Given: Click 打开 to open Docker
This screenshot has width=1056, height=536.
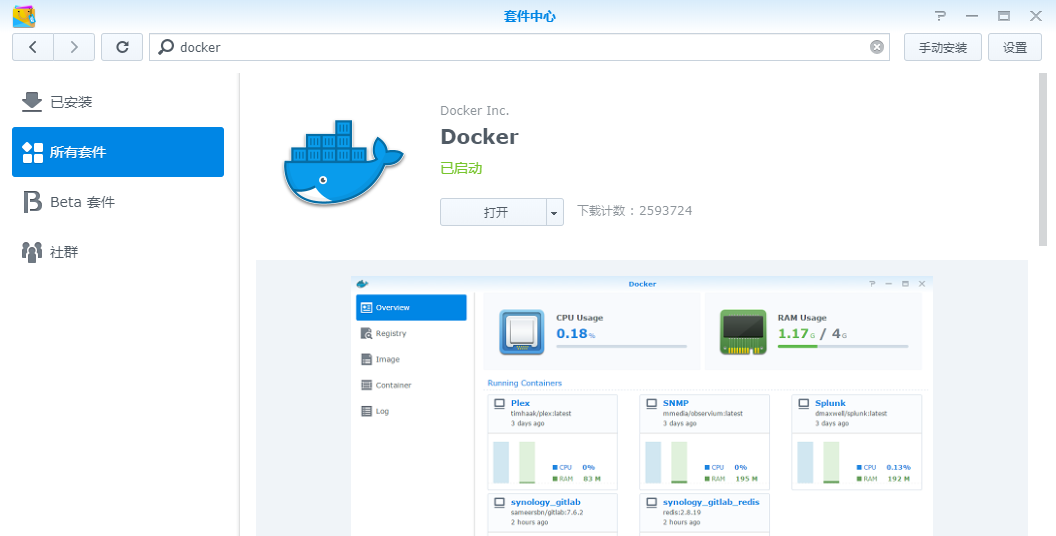Looking at the screenshot, I should [x=494, y=212].
